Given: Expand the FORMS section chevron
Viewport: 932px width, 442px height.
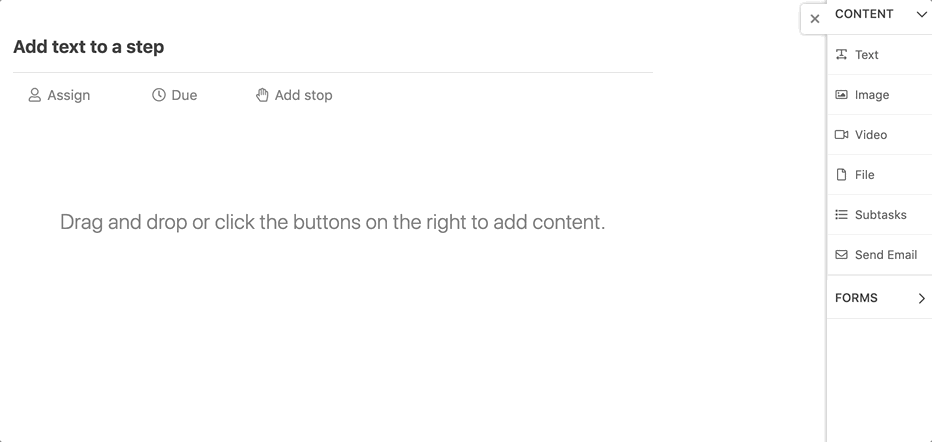Looking at the screenshot, I should [x=921, y=298].
